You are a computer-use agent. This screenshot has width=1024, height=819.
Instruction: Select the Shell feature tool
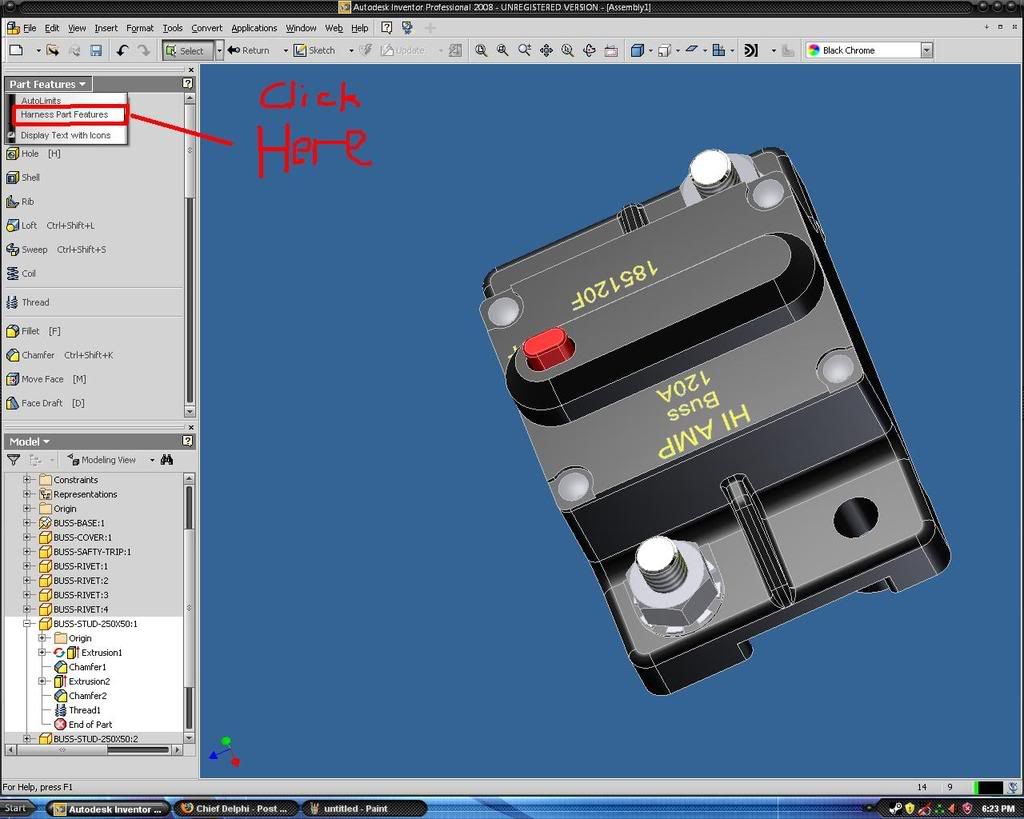click(x=23, y=178)
